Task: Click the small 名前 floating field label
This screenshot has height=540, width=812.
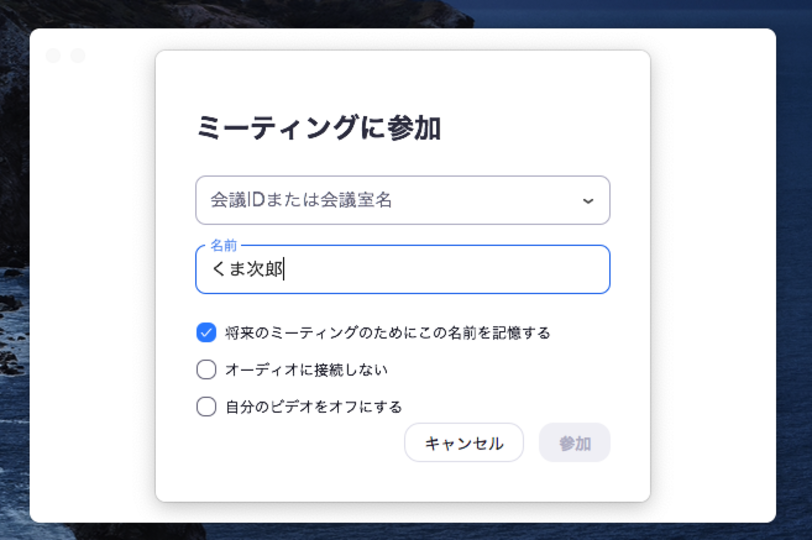Action: click(224, 245)
